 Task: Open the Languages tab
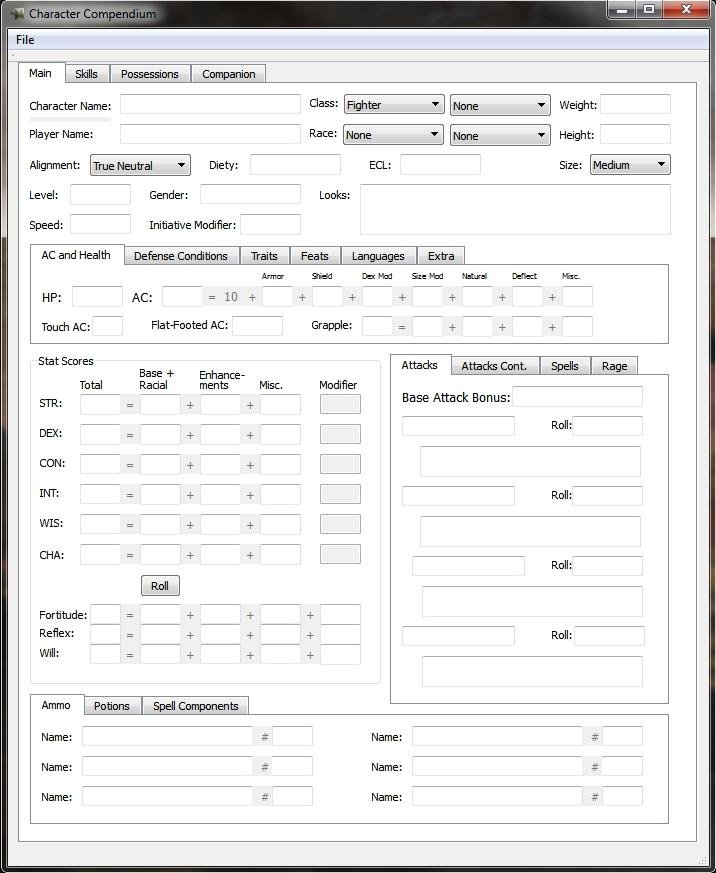(x=379, y=256)
